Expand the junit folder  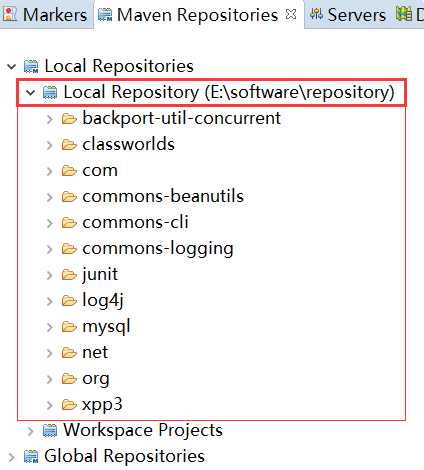point(50,275)
